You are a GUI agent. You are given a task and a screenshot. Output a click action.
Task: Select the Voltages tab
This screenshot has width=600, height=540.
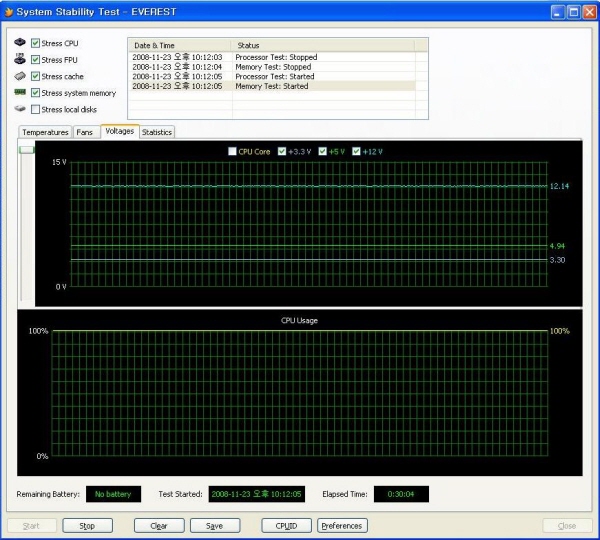(120, 131)
